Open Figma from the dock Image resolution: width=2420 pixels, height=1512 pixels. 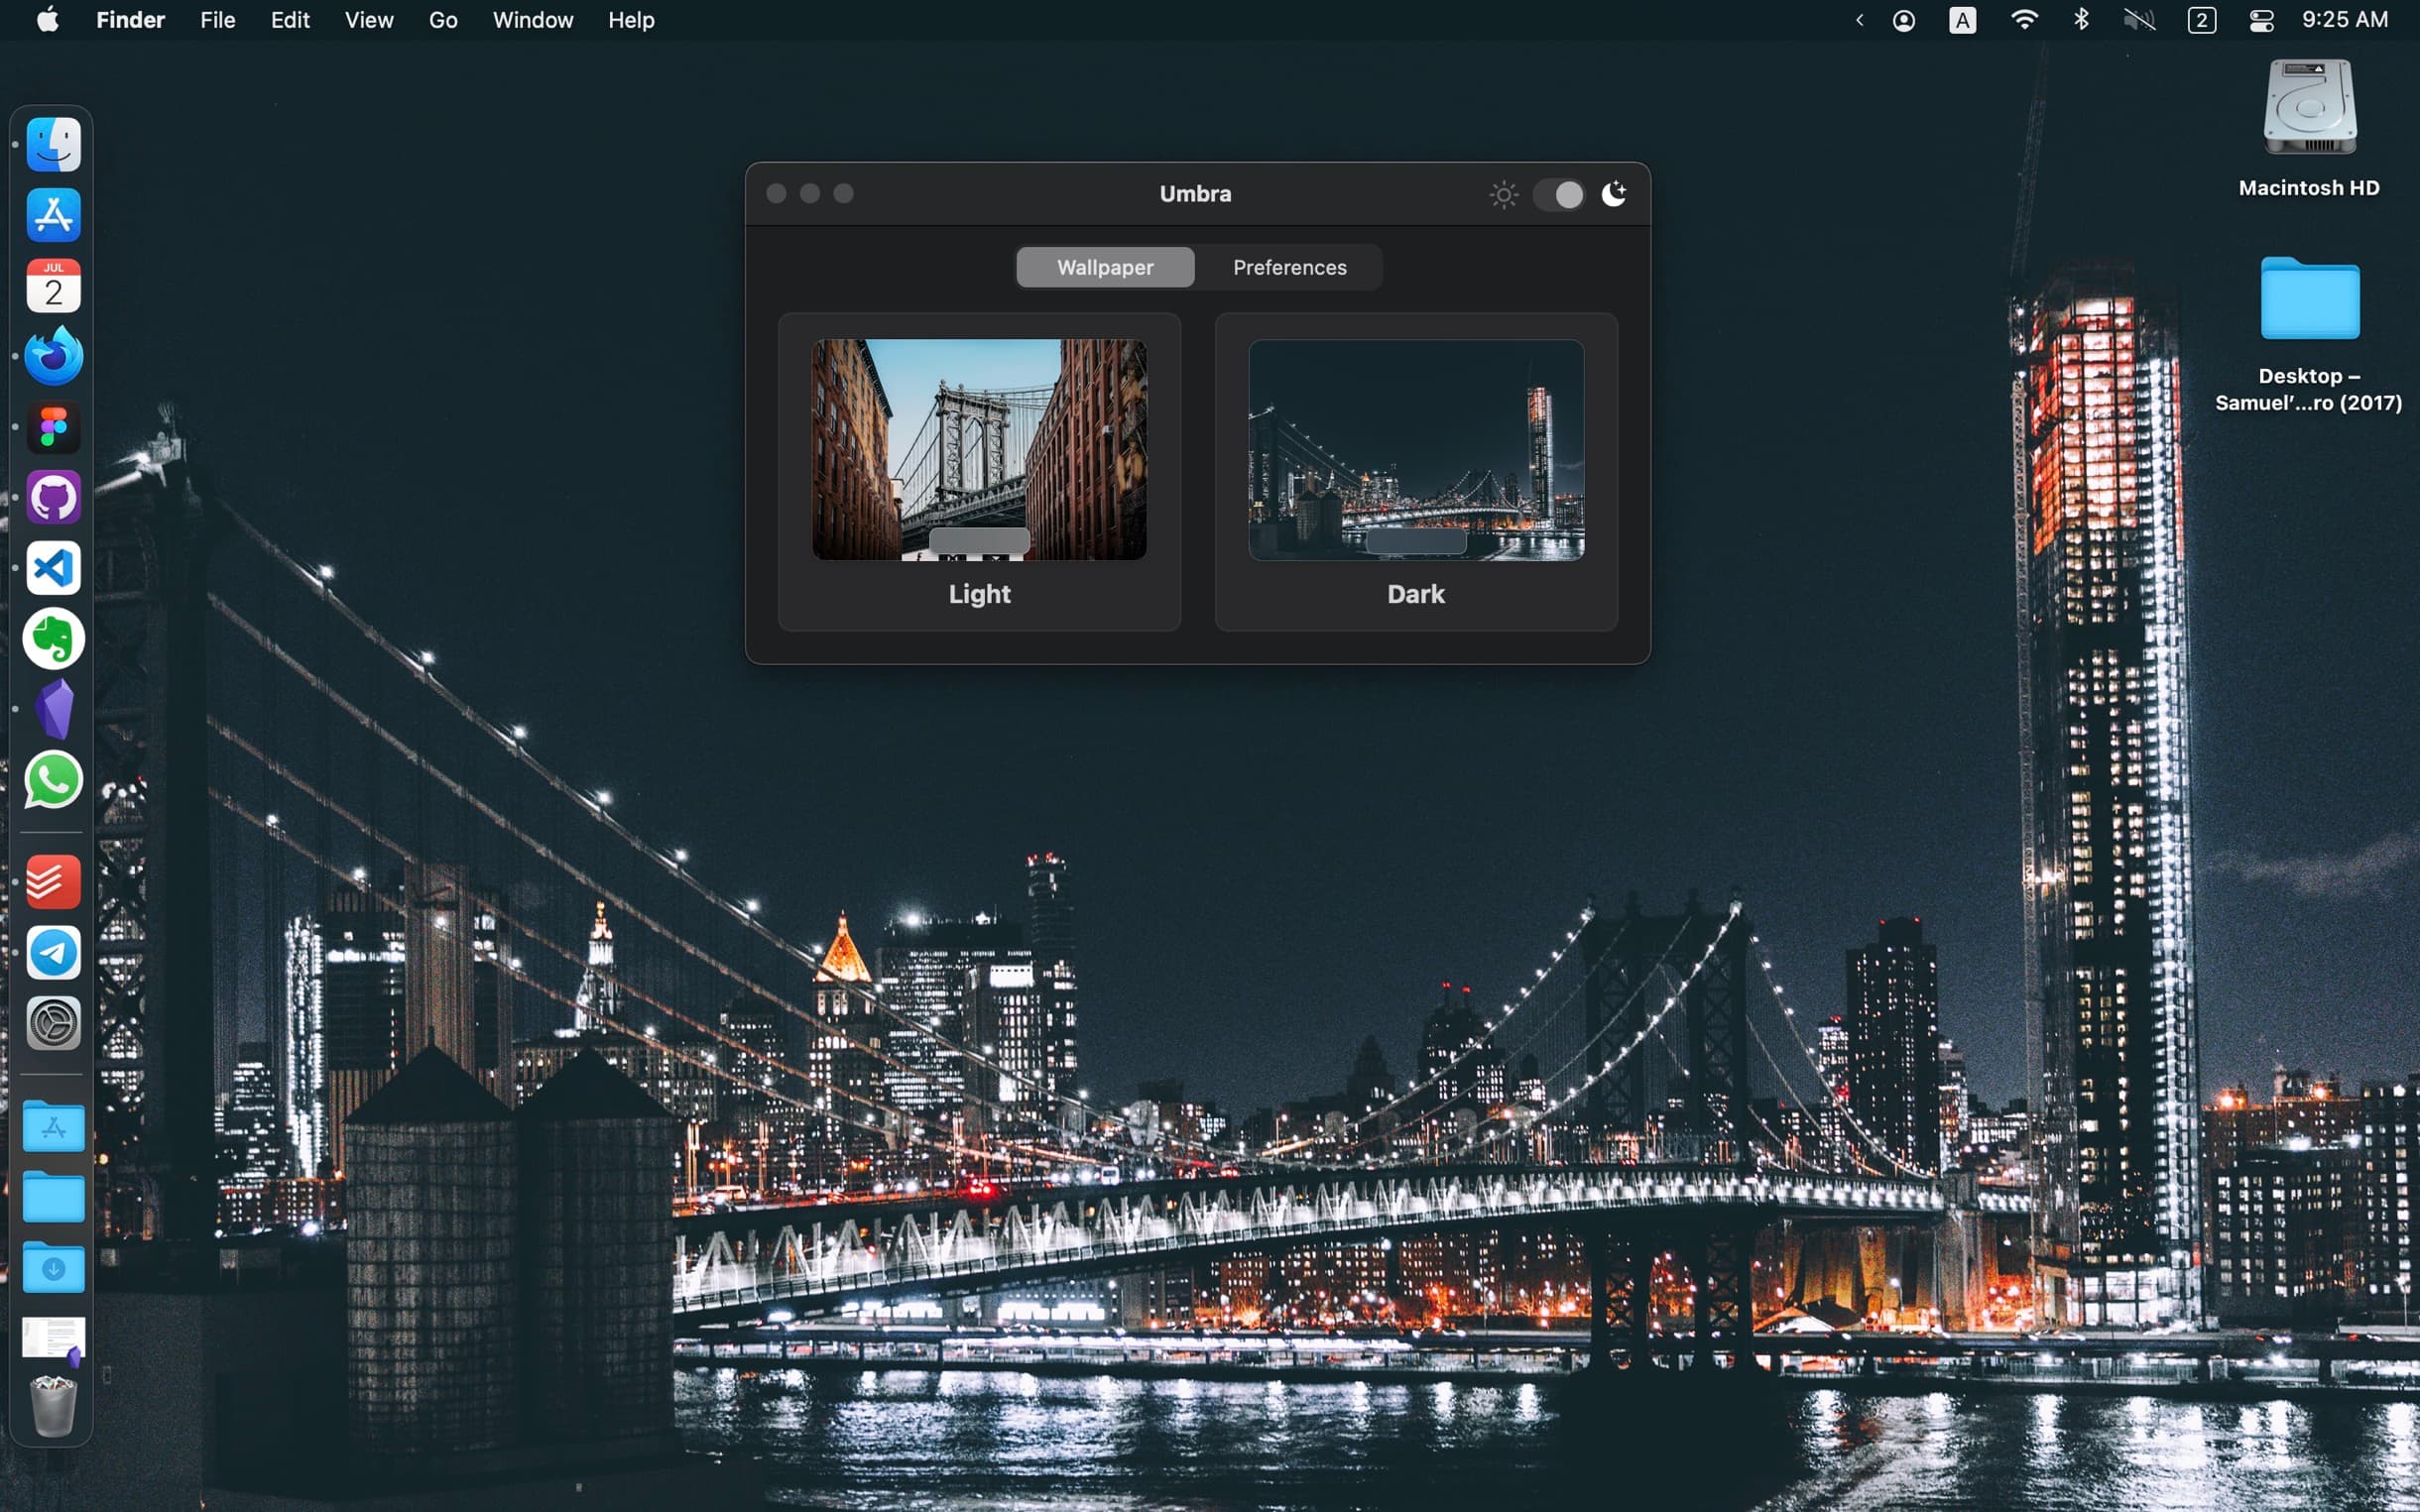point(53,427)
